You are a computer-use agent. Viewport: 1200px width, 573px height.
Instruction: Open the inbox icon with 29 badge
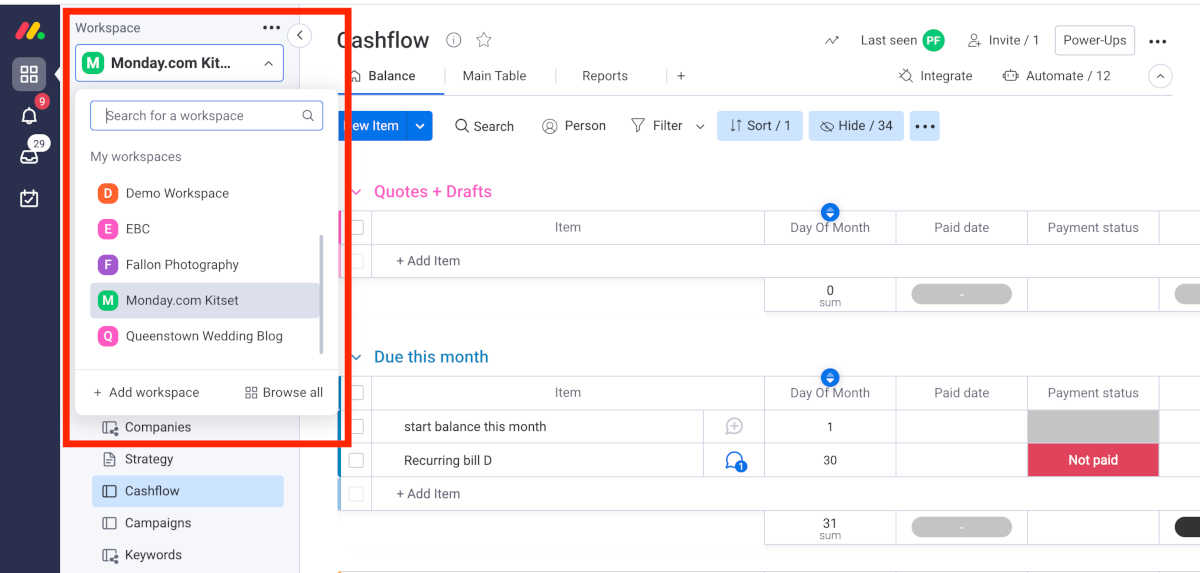pyautogui.click(x=29, y=156)
